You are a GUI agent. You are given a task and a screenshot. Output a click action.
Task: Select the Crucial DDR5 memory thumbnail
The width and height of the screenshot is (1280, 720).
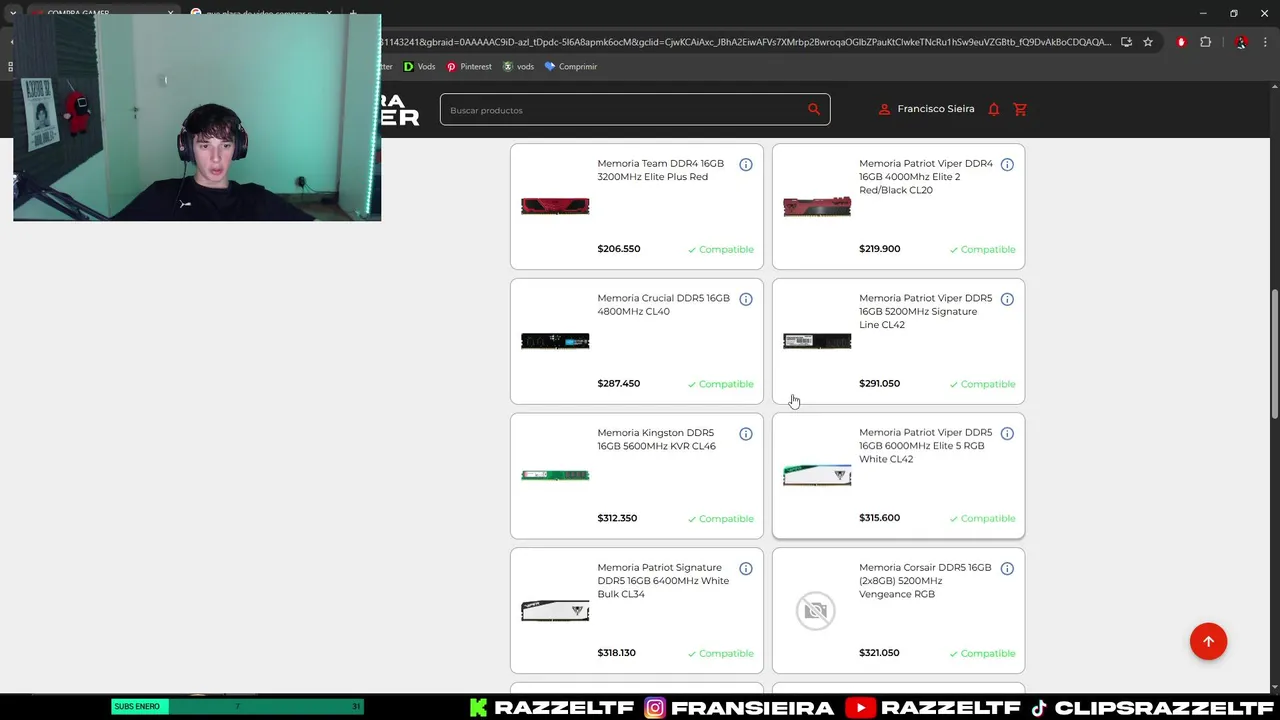click(x=555, y=341)
